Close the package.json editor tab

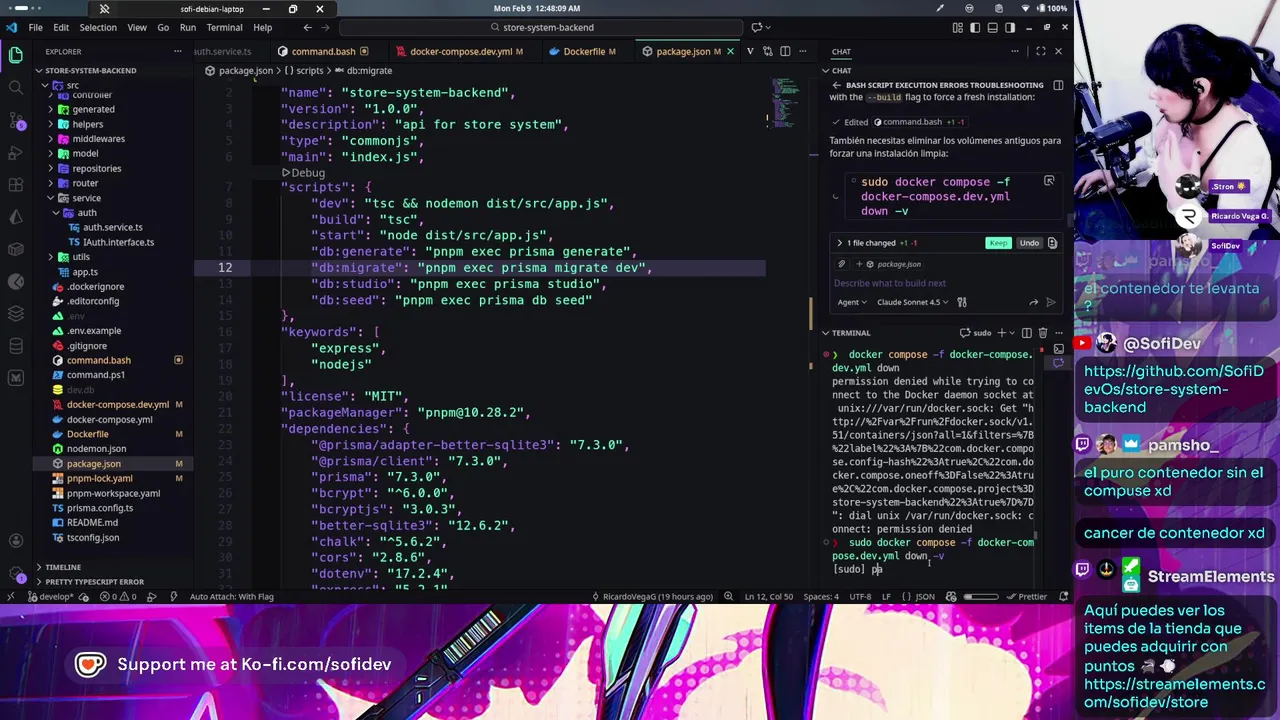(730, 51)
